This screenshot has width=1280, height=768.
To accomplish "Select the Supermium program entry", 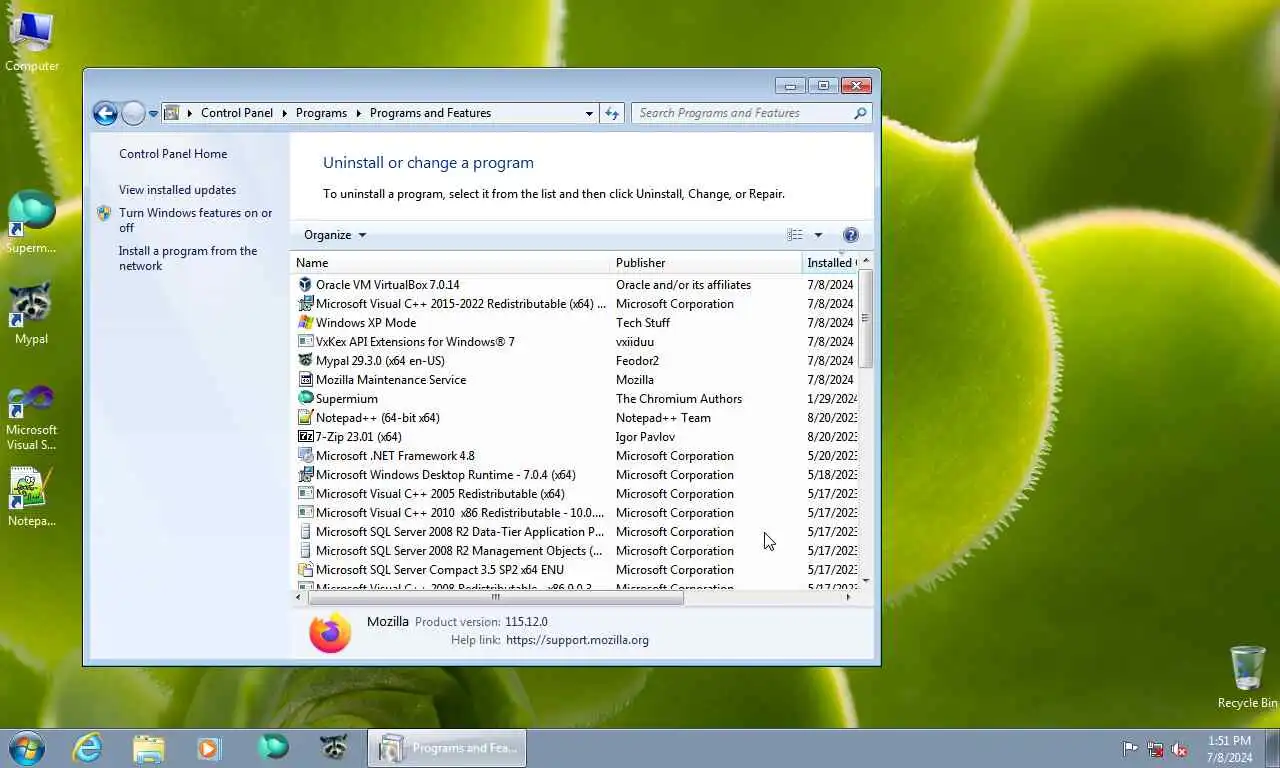I will pyautogui.click(x=575, y=399).
